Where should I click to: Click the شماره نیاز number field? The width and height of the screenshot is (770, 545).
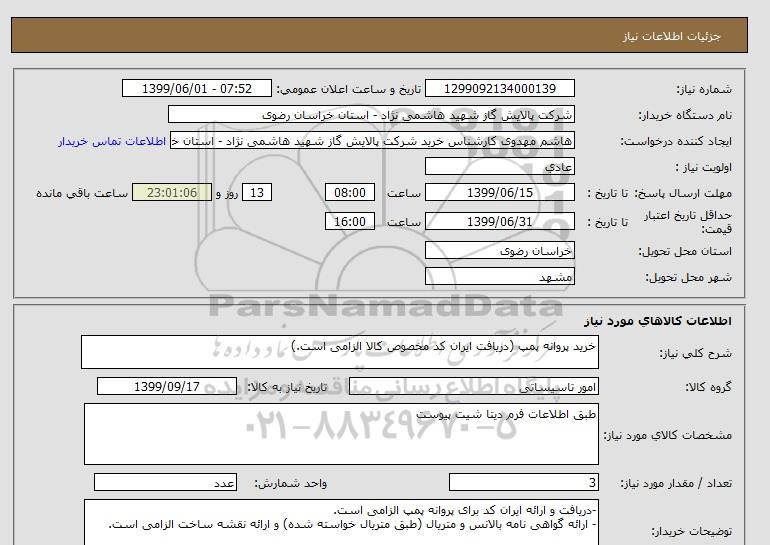click(499, 88)
